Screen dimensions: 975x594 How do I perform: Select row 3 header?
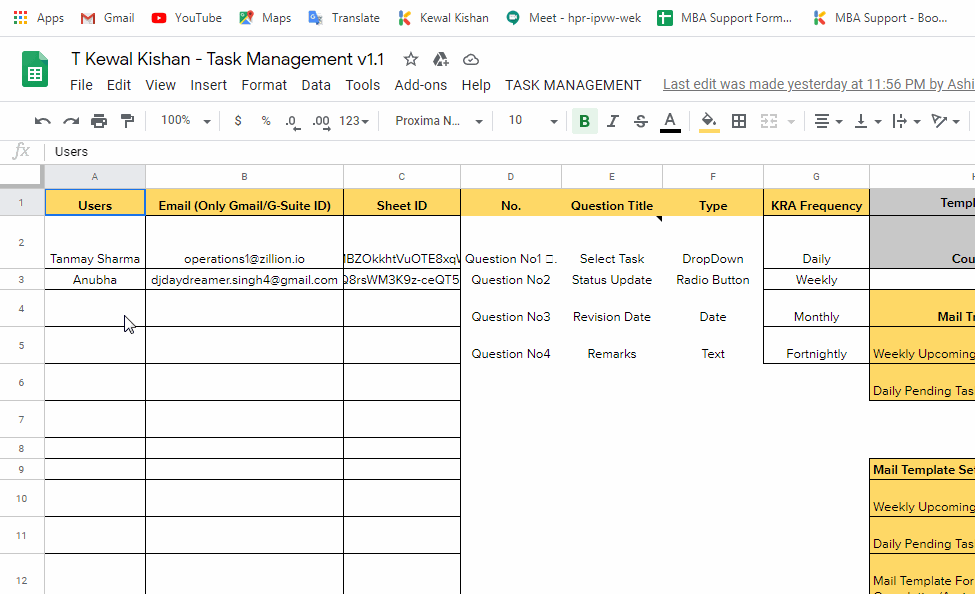(21, 279)
